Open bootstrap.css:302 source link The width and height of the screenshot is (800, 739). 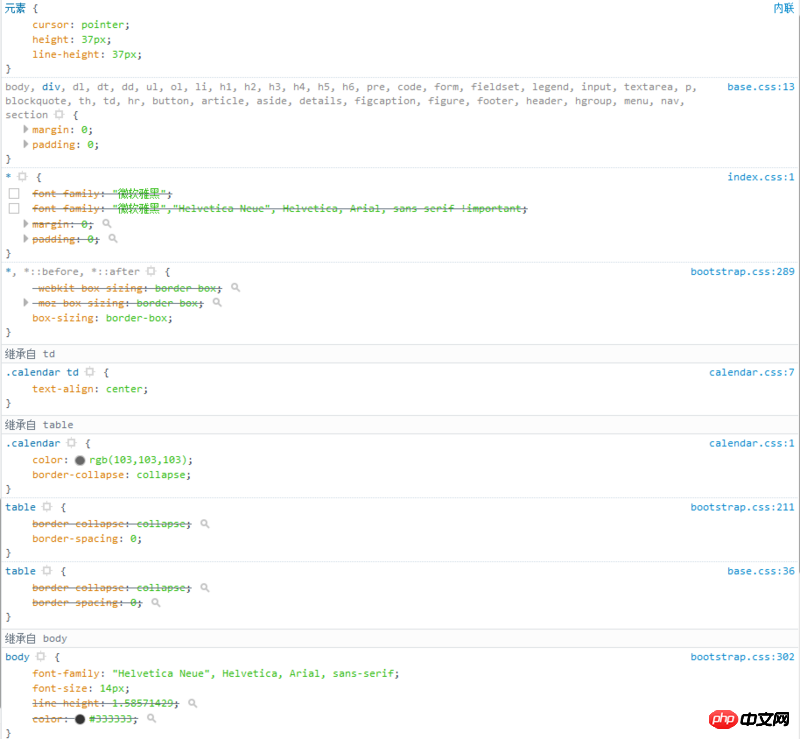pos(742,657)
